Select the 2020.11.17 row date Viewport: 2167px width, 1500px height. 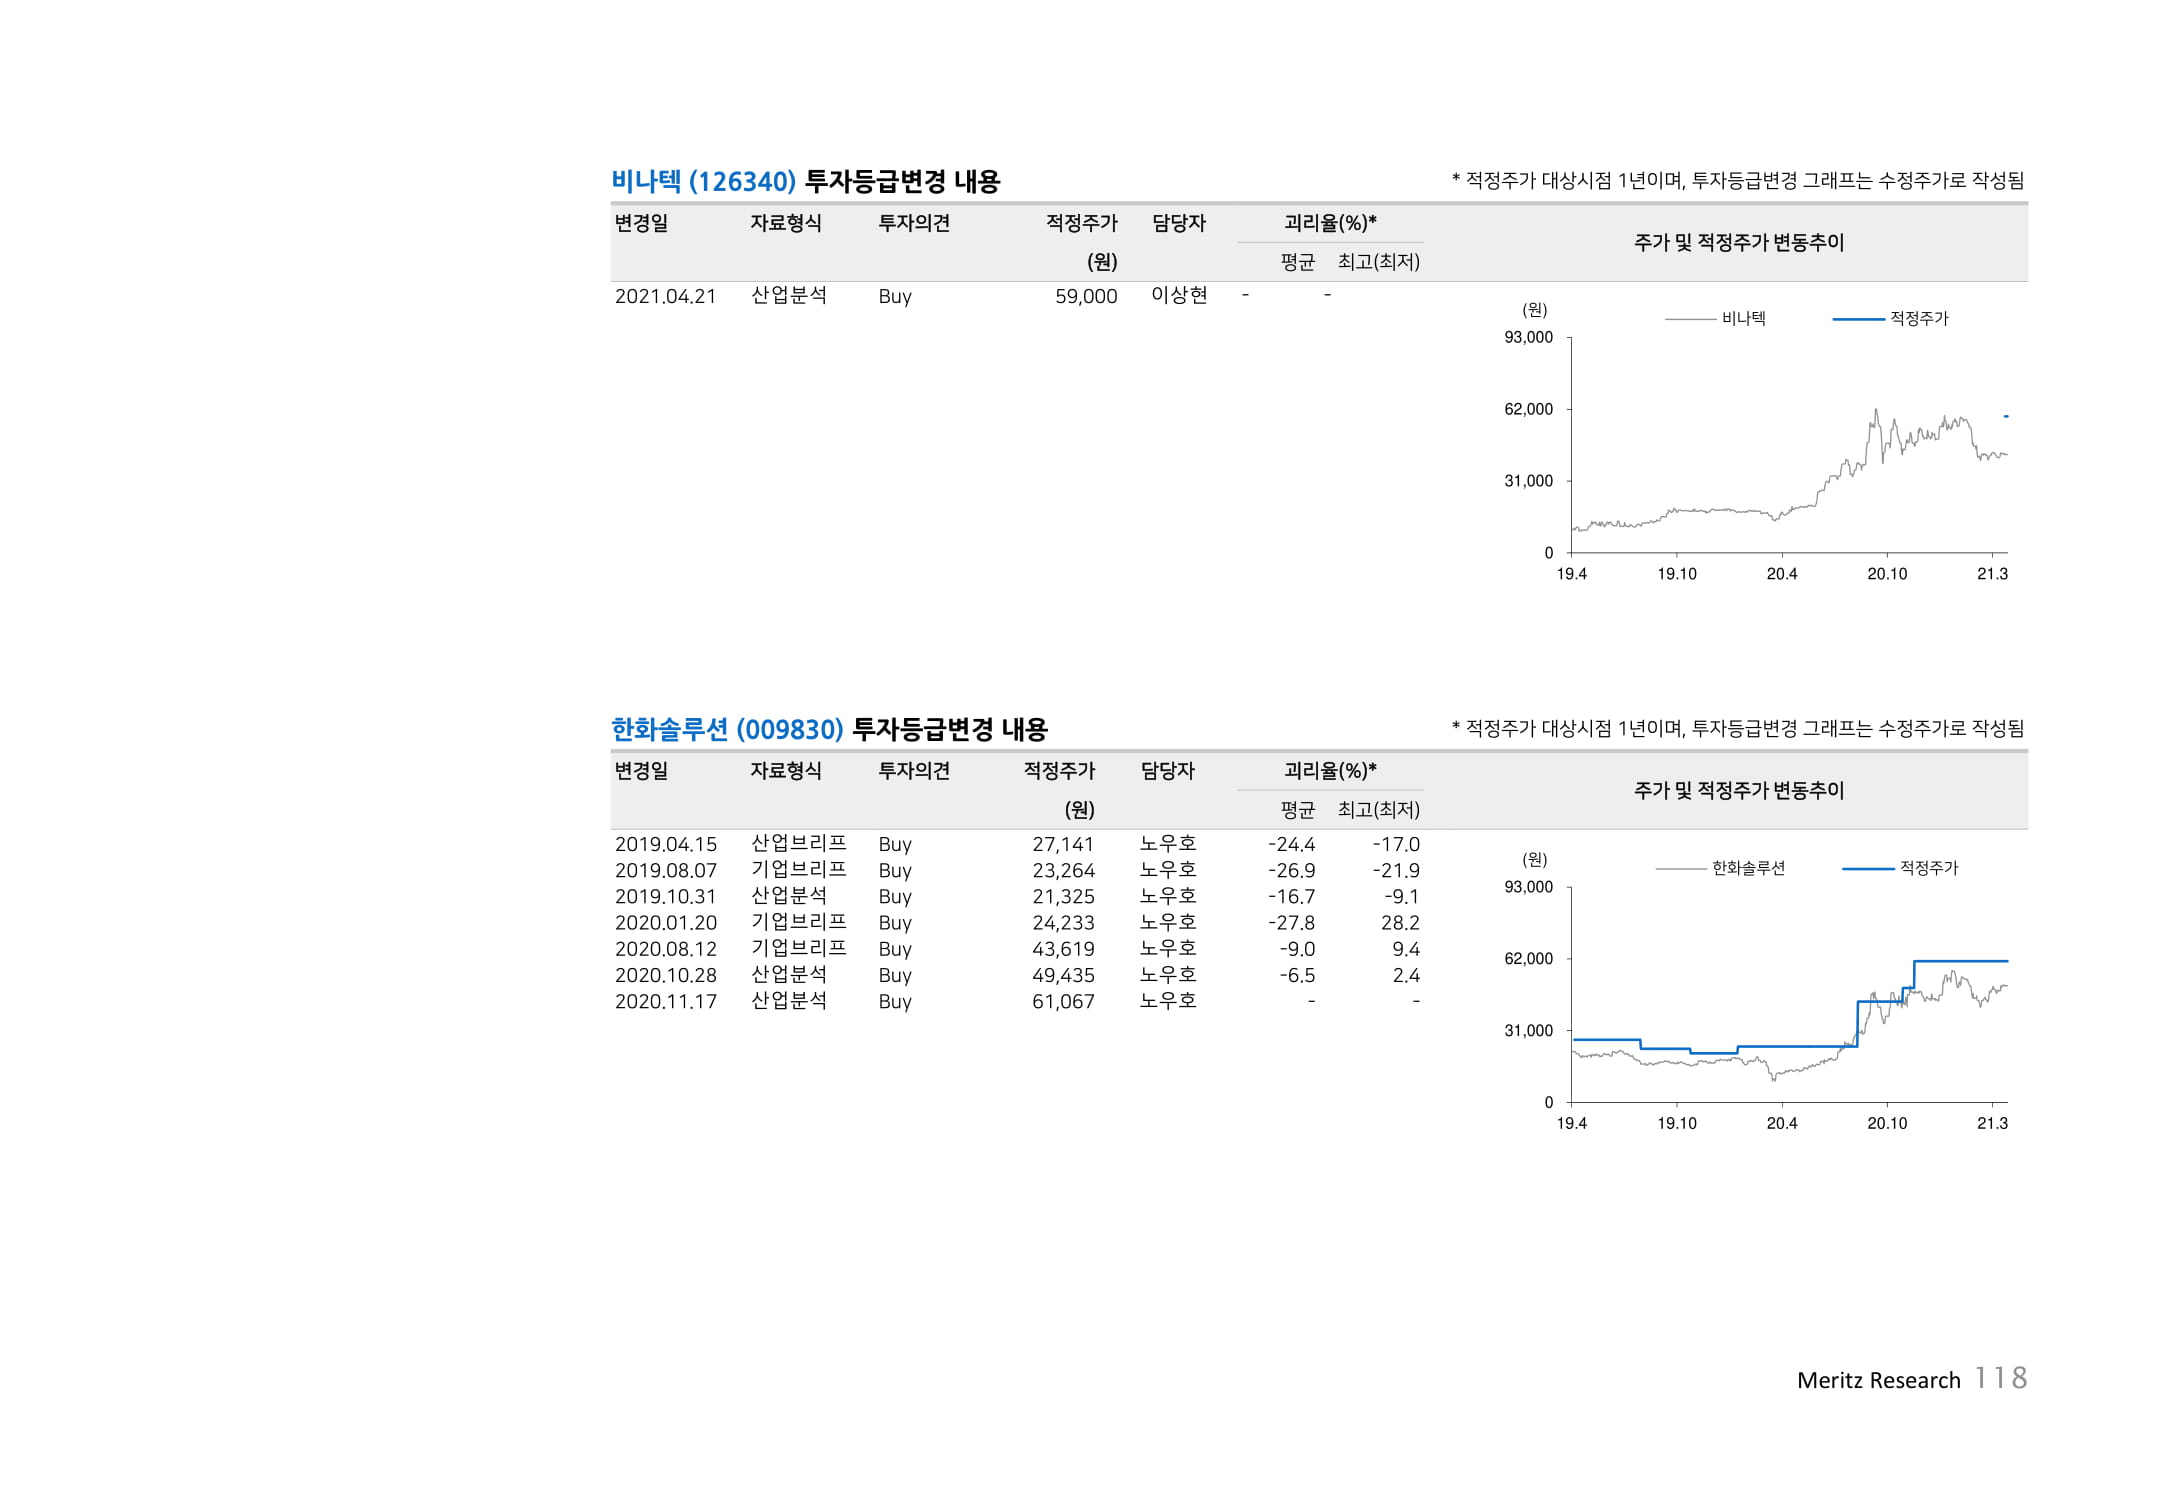click(665, 1001)
